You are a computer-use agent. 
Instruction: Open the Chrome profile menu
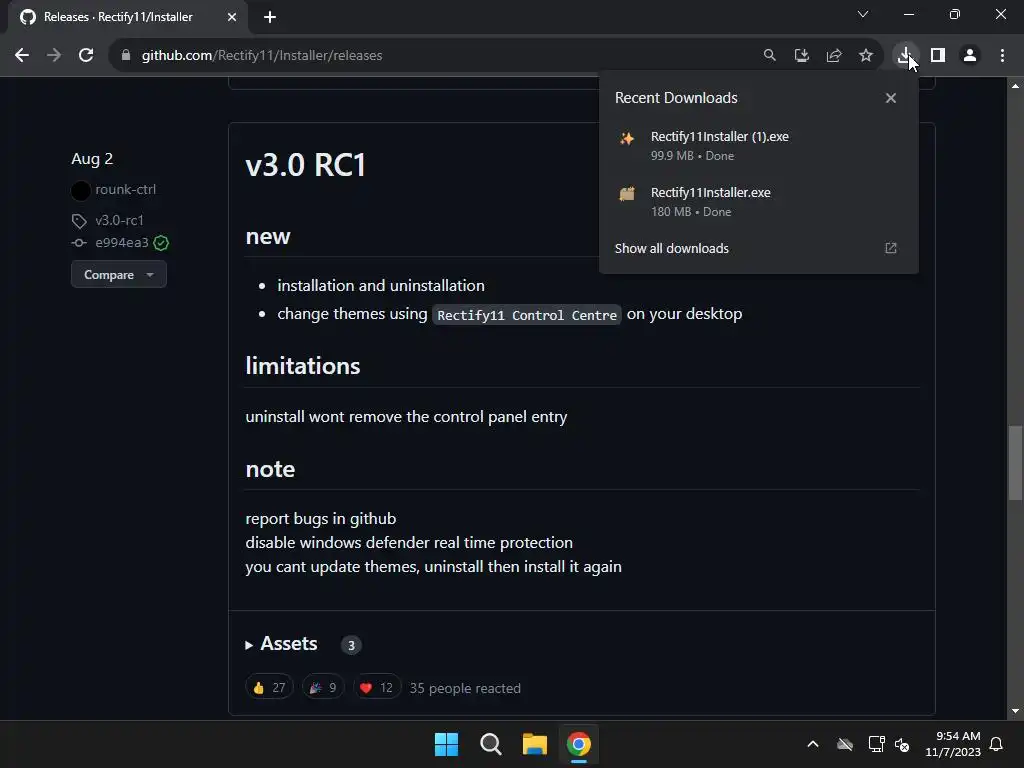pos(970,56)
